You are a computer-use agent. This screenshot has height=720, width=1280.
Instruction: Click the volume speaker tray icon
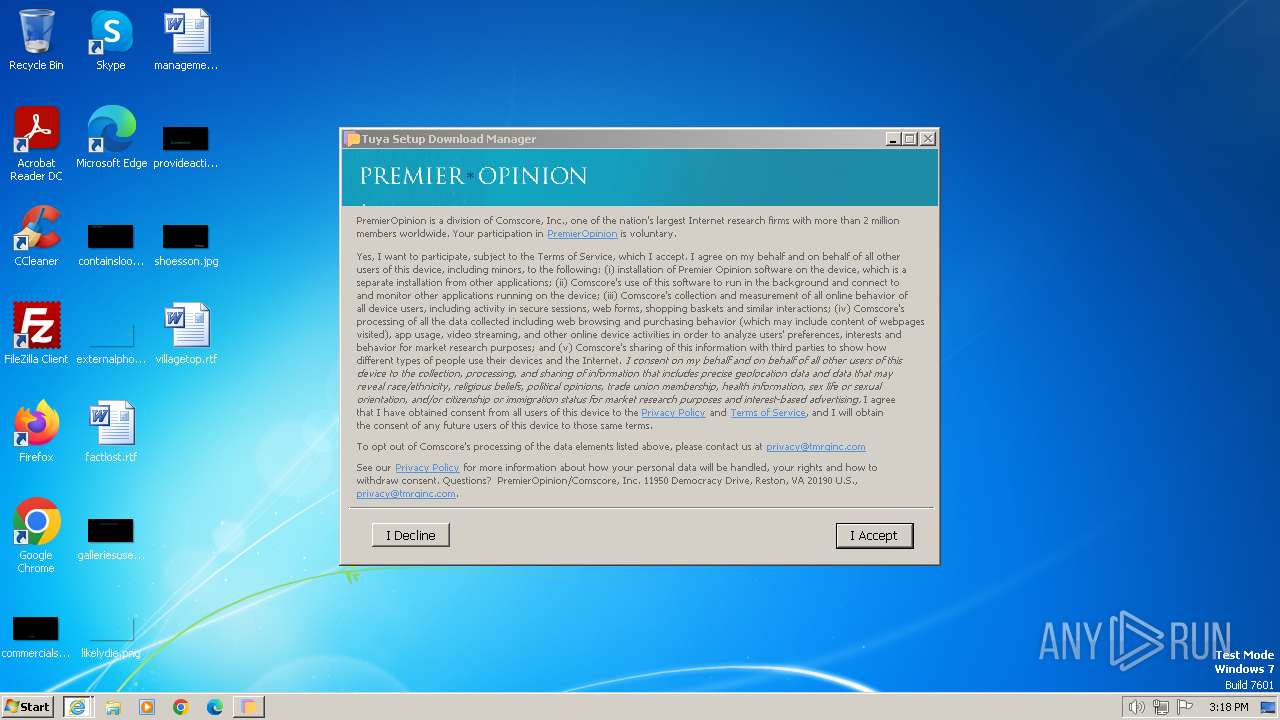click(x=1136, y=707)
